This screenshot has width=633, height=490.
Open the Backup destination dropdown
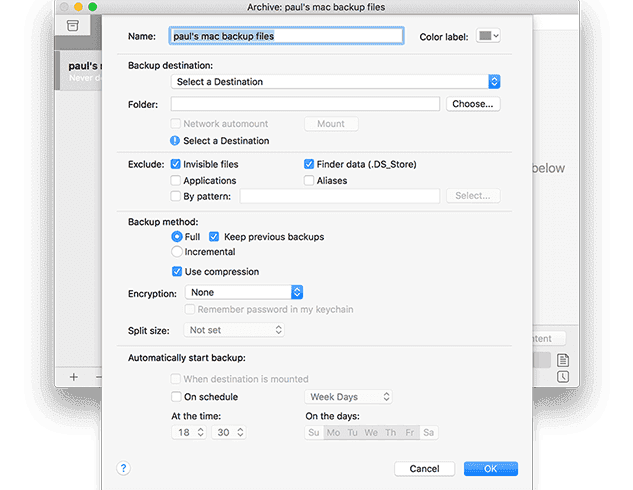(x=335, y=81)
